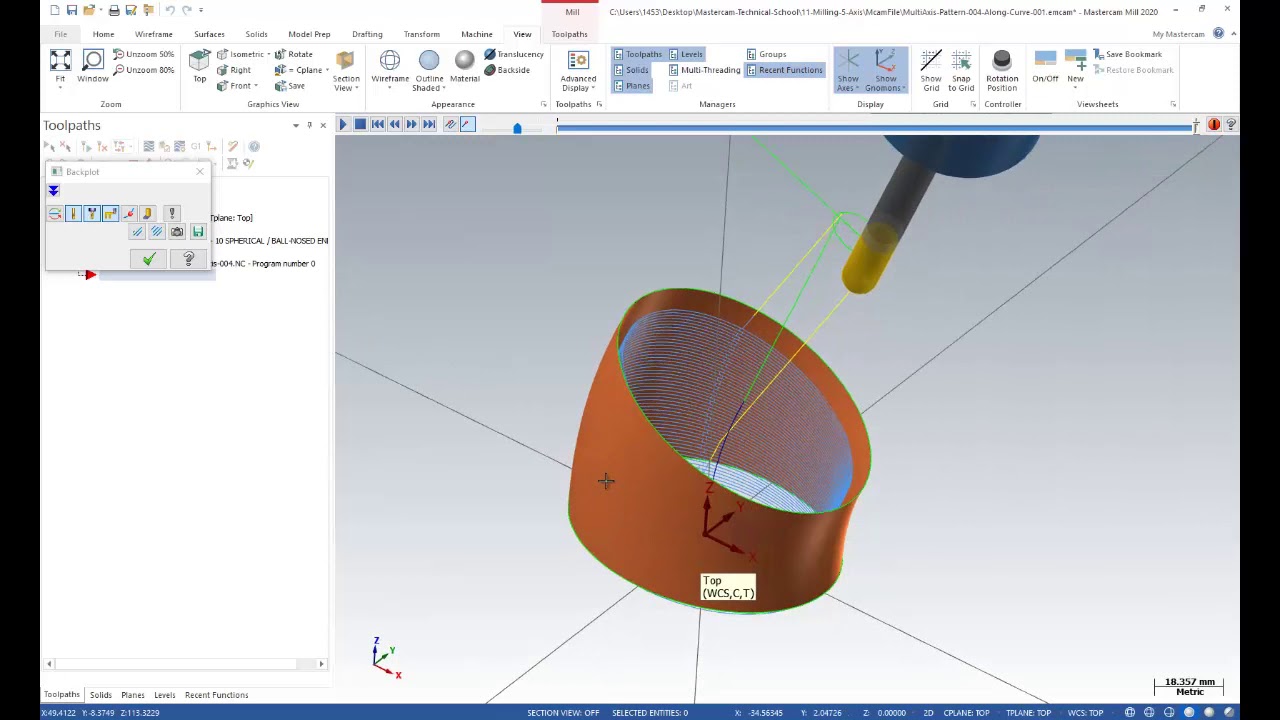Open the Cplane view dropdown
Image resolution: width=1280 pixels, height=720 pixels.
pos(327,70)
